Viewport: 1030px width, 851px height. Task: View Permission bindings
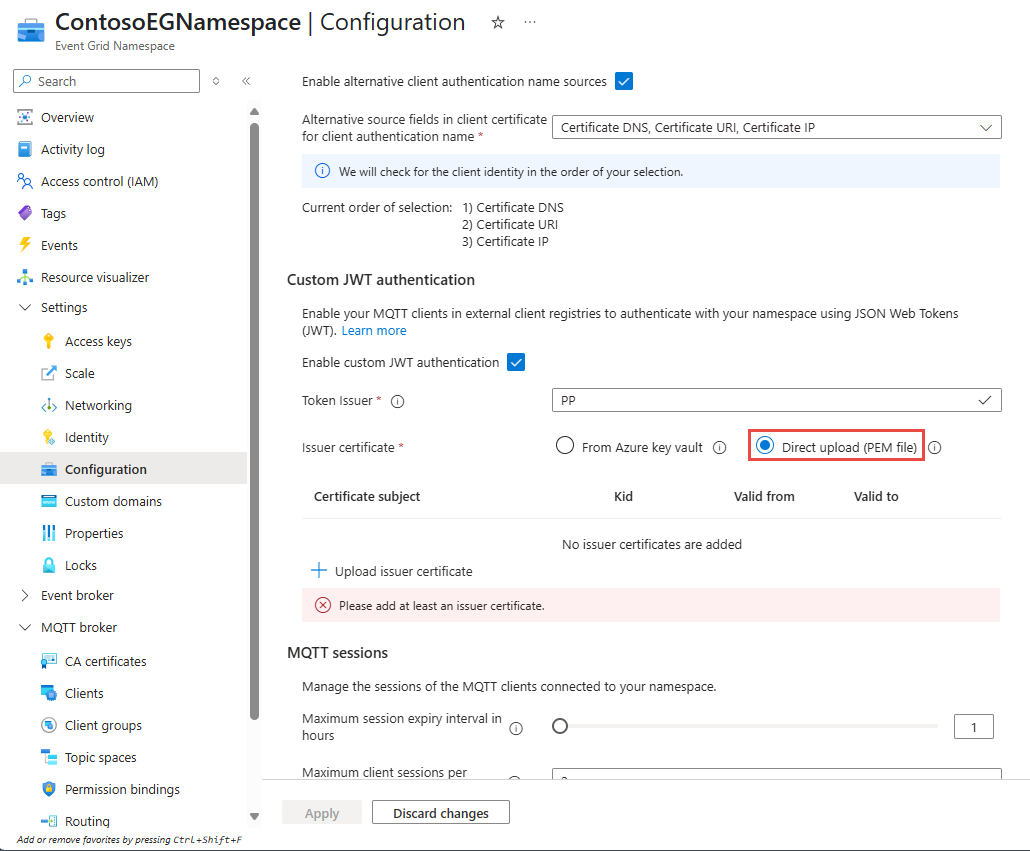coord(117,789)
